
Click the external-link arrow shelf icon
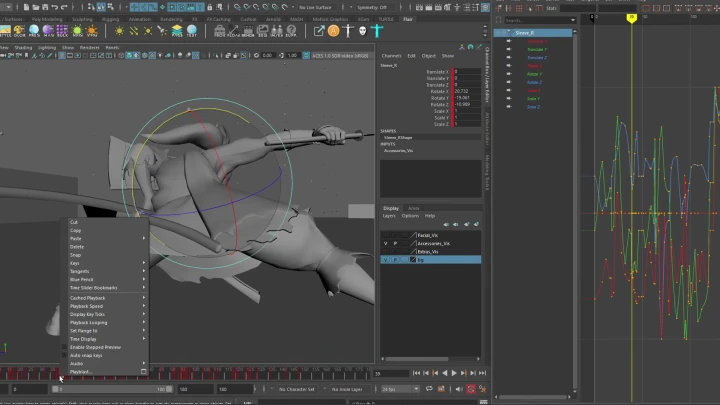tap(319, 31)
